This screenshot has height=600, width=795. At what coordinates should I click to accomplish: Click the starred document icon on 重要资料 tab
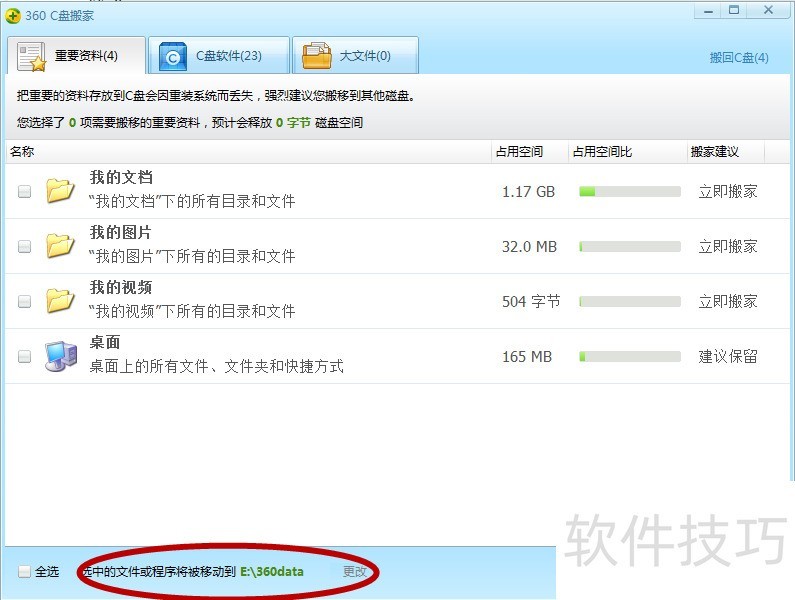(x=32, y=57)
